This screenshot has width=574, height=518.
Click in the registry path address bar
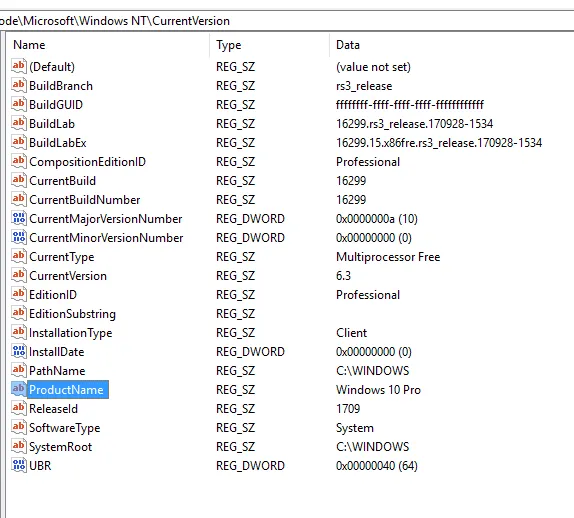287,21
